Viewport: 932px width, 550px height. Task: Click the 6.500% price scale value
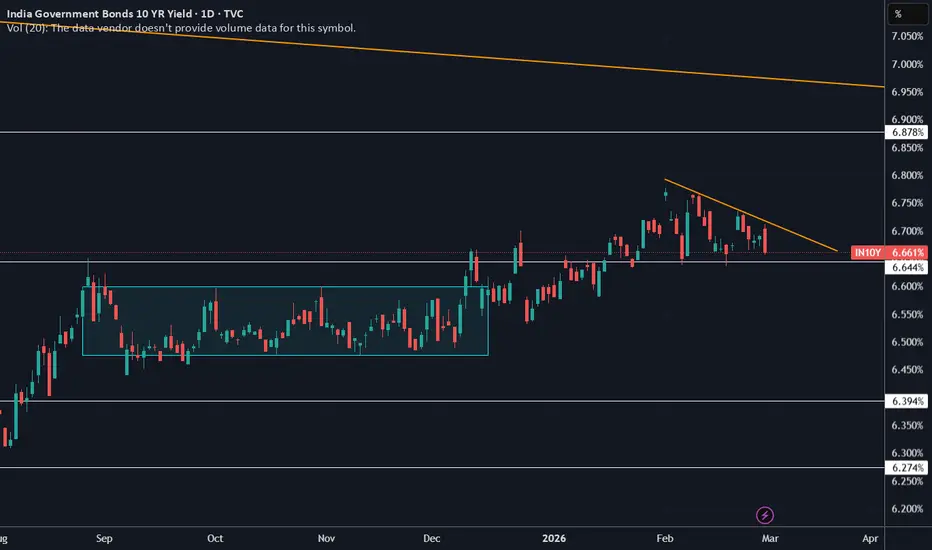[x=907, y=342]
